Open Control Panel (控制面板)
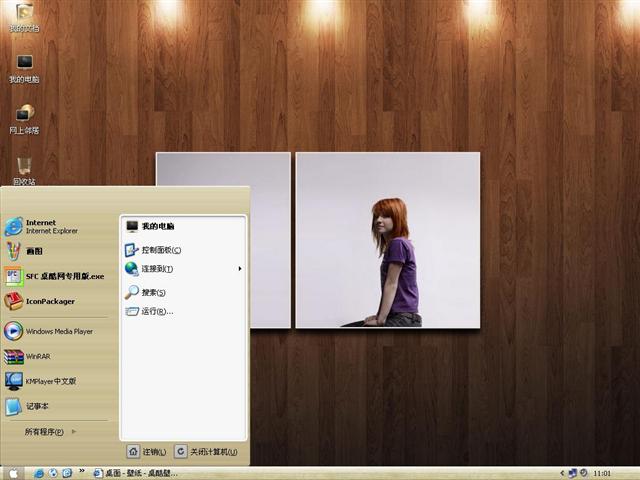Image resolution: width=640 pixels, height=480 pixels. [x=153, y=250]
